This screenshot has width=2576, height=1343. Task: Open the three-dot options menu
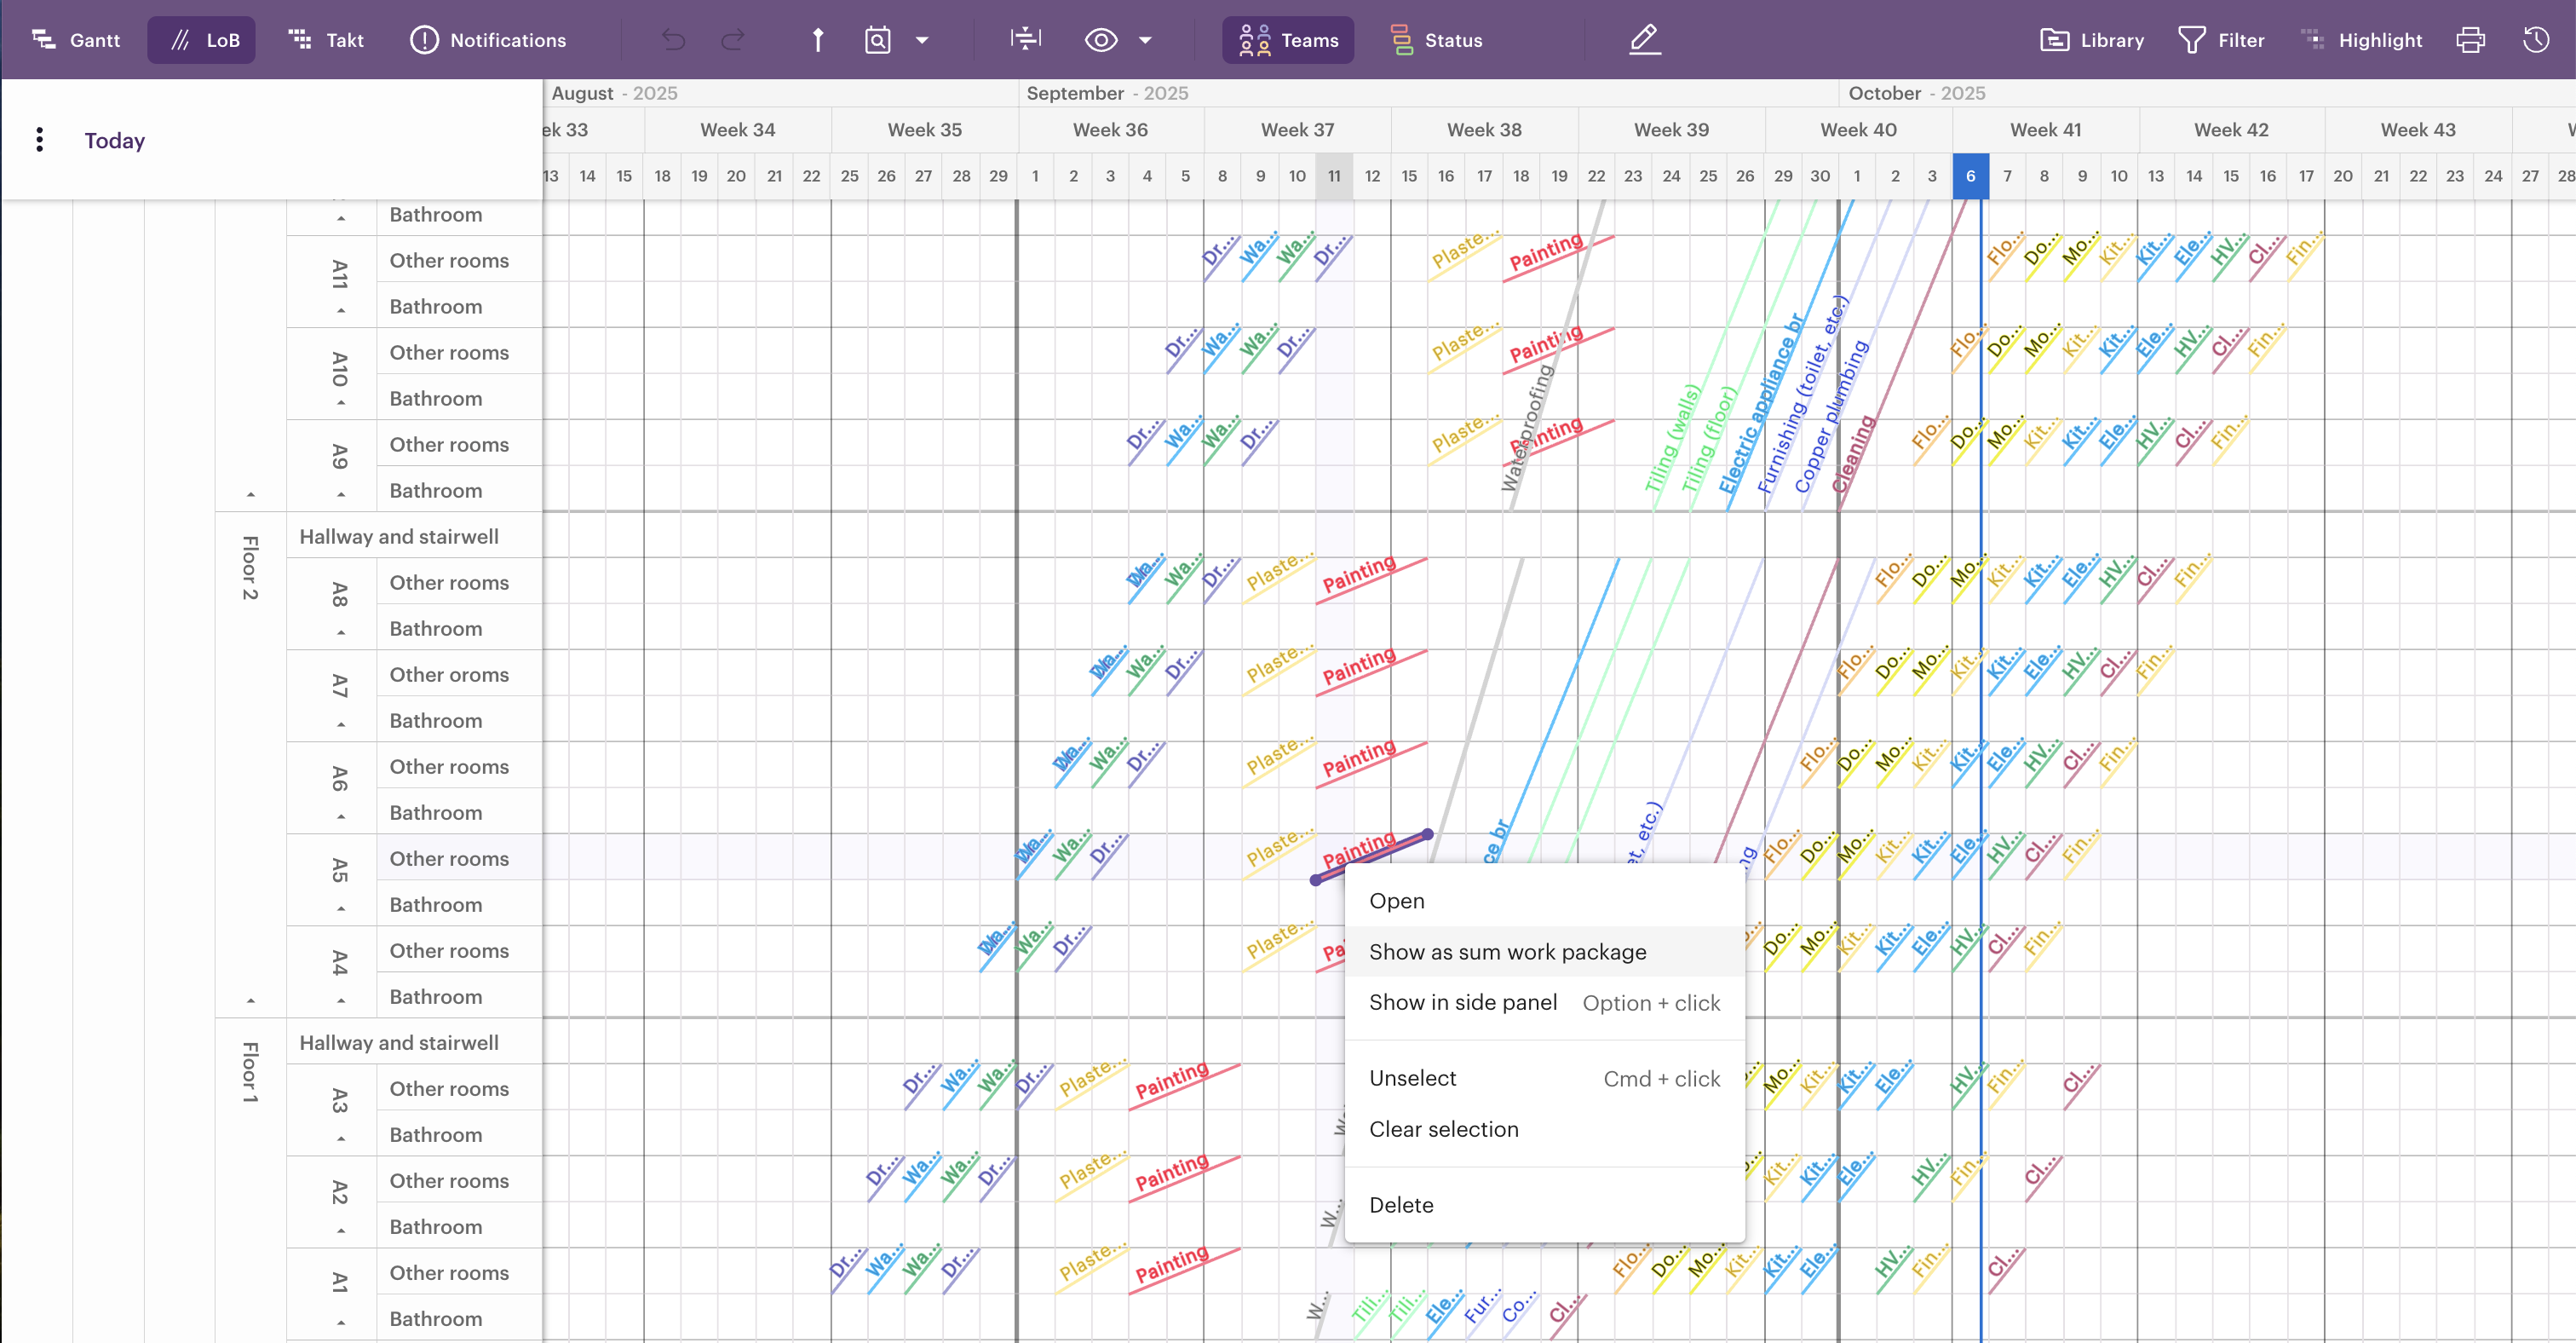(x=39, y=140)
